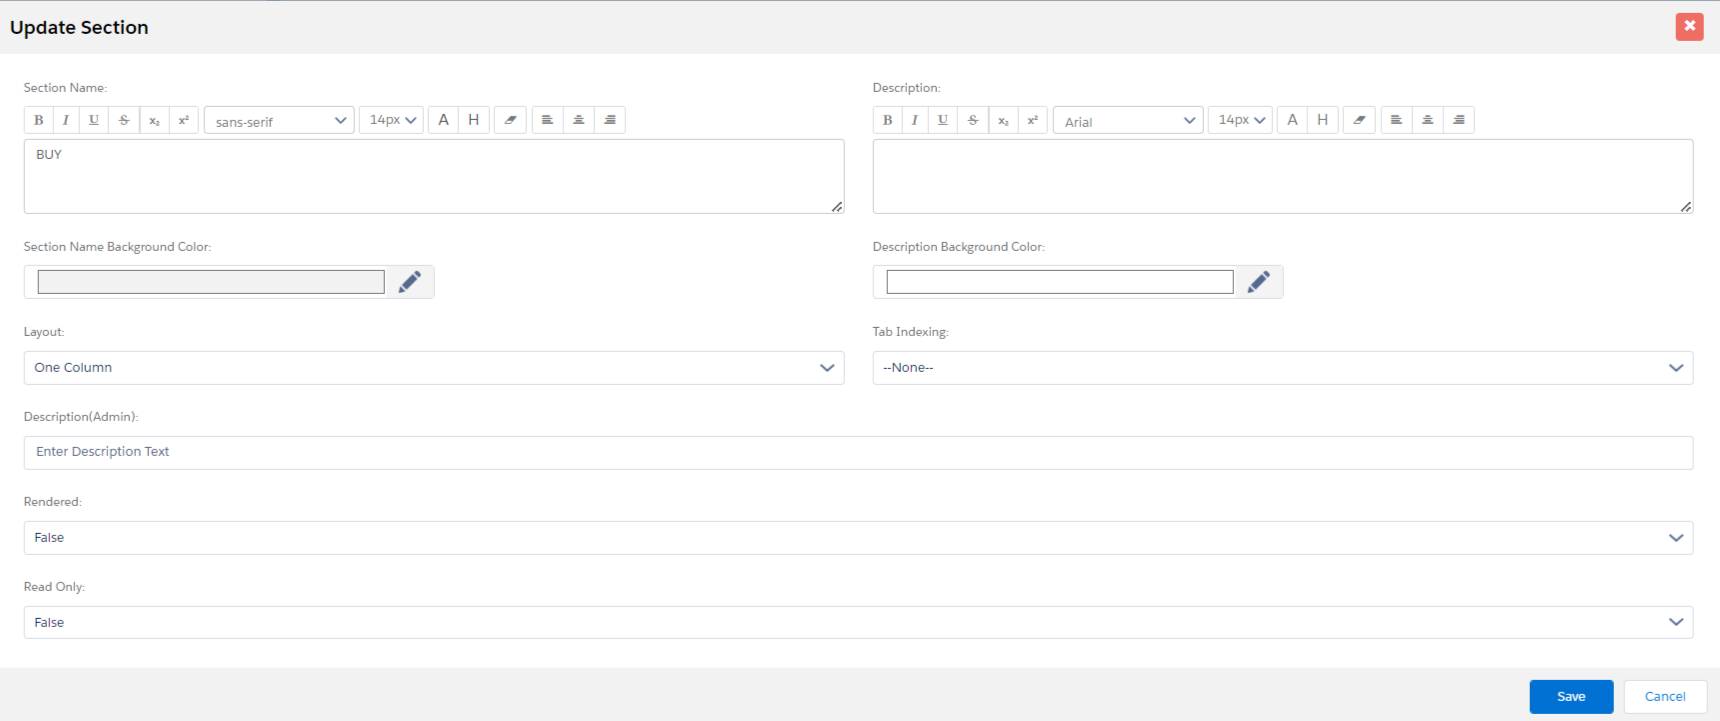Open the sans-serif font dropdown
Viewport: 1720px width, 721px height.
click(279, 121)
